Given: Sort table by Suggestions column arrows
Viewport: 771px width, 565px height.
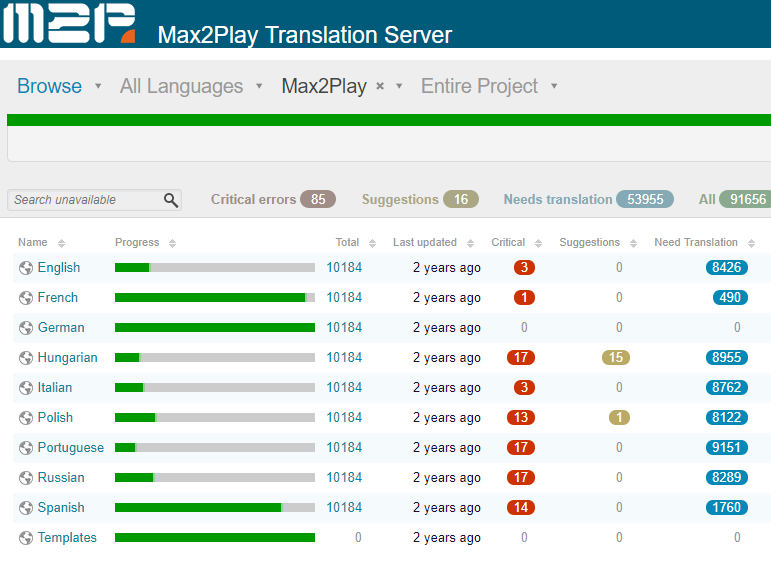Looking at the screenshot, I should (633, 243).
